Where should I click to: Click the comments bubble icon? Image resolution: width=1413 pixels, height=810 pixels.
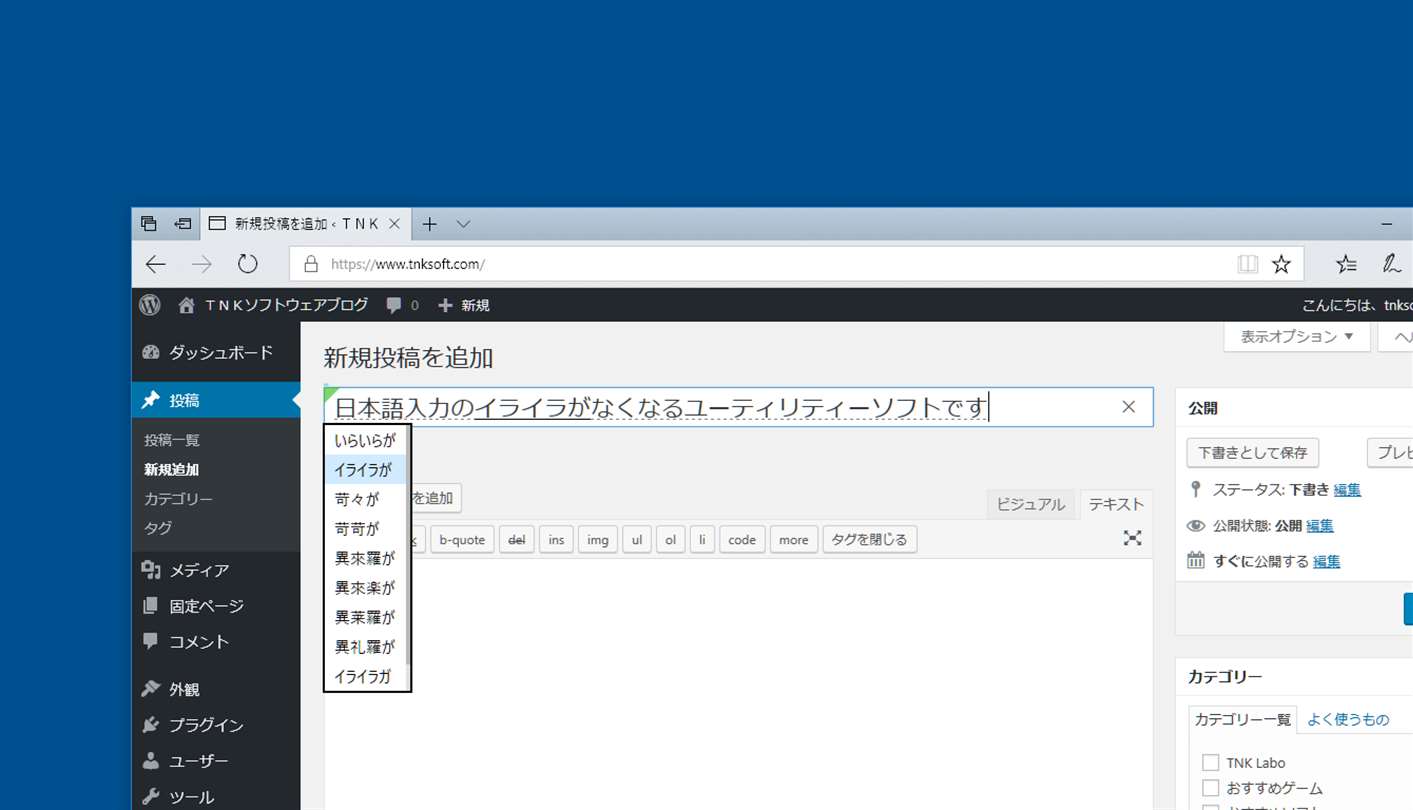point(394,305)
